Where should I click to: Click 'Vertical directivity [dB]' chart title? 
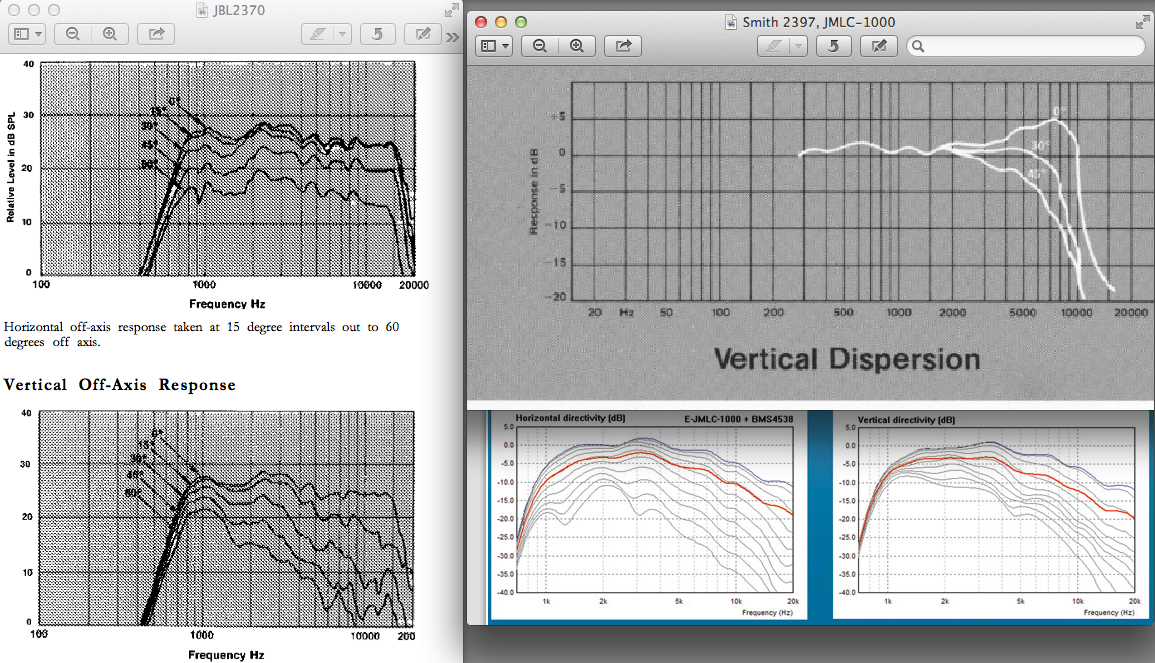pyautogui.click(x=906, y=420)
